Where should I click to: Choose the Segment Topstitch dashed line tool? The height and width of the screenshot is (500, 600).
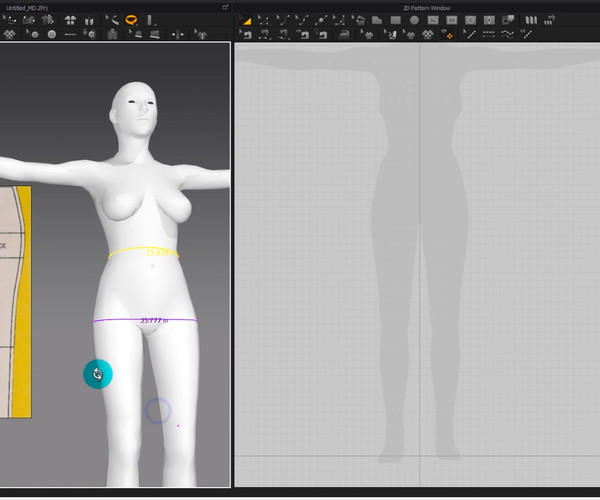[489, 34]
